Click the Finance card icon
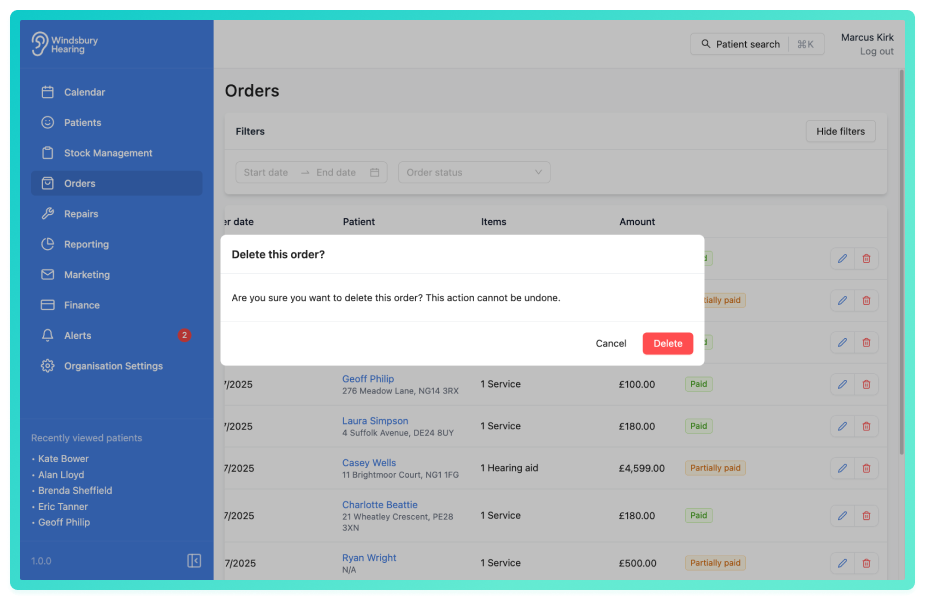The image size is (925, 600). pyautogui.click(x=48, y=305)
